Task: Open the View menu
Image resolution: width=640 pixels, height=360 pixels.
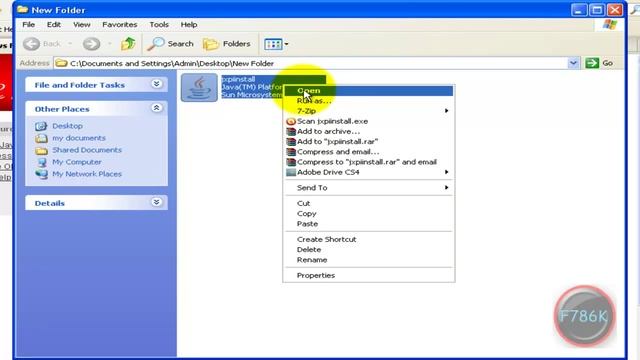Action: (x=82, y=24)
